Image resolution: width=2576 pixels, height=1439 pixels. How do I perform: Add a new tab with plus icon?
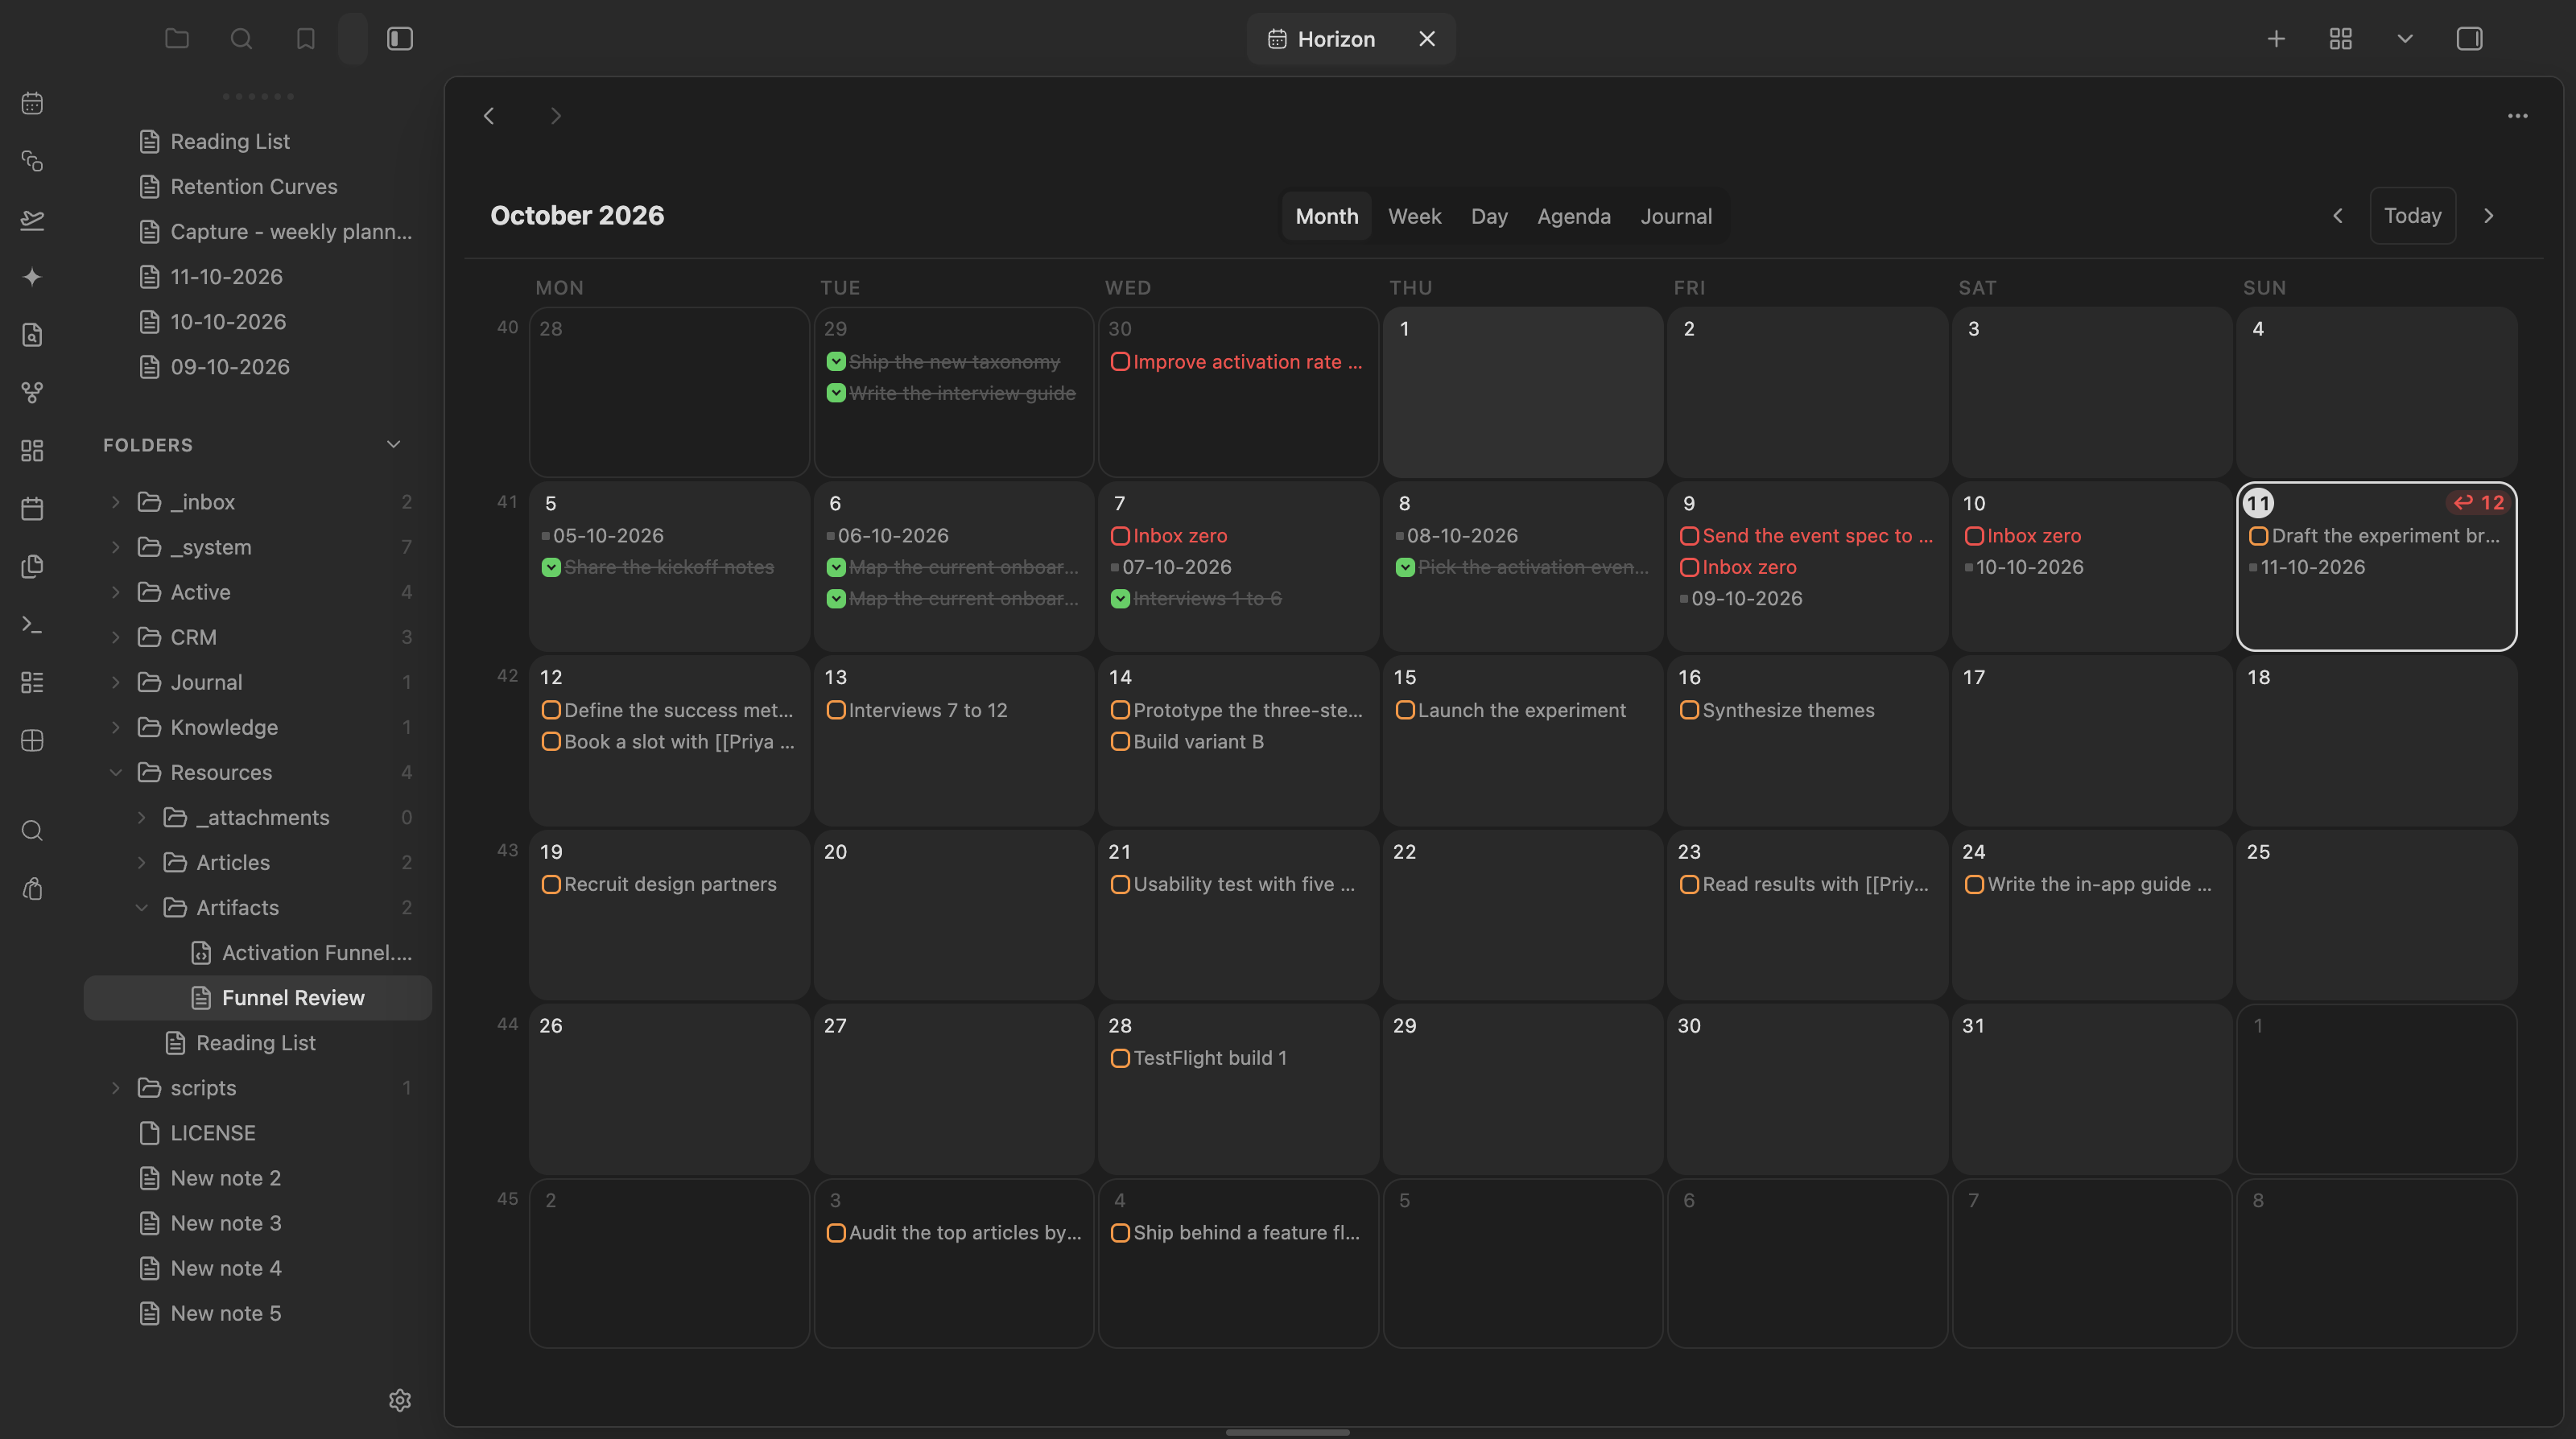pos(2276,39)
